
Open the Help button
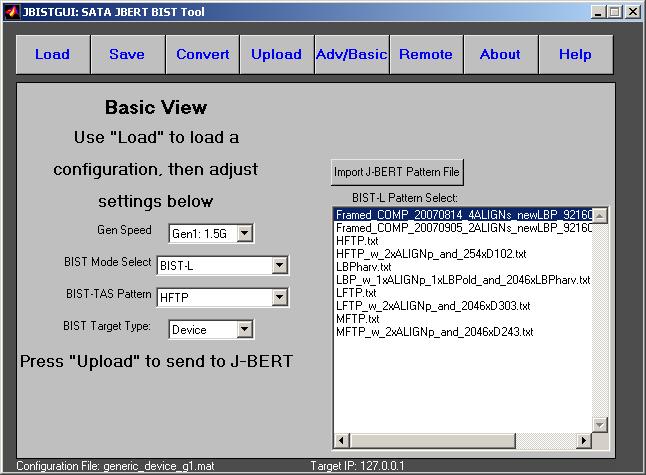pyautogui.click(x=576, y=54)
